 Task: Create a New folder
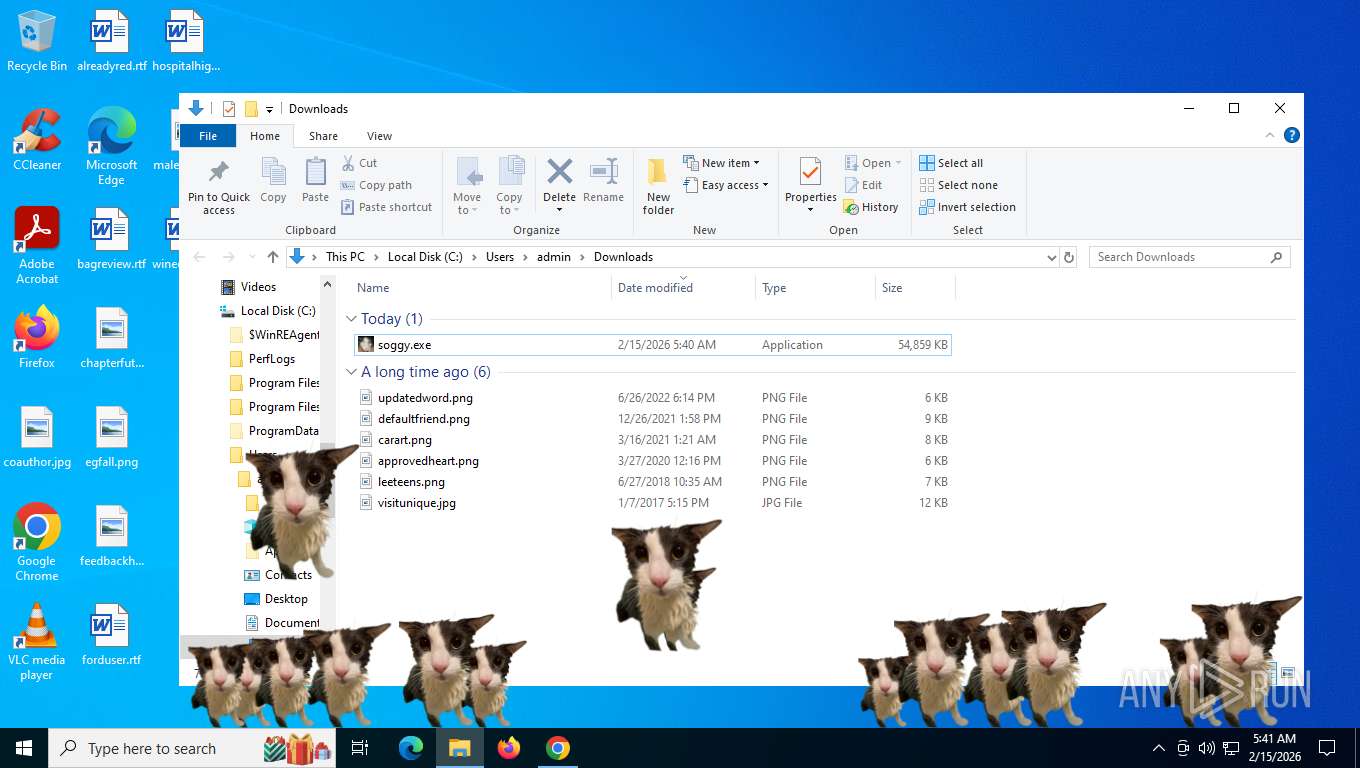(x=658, y=186)
